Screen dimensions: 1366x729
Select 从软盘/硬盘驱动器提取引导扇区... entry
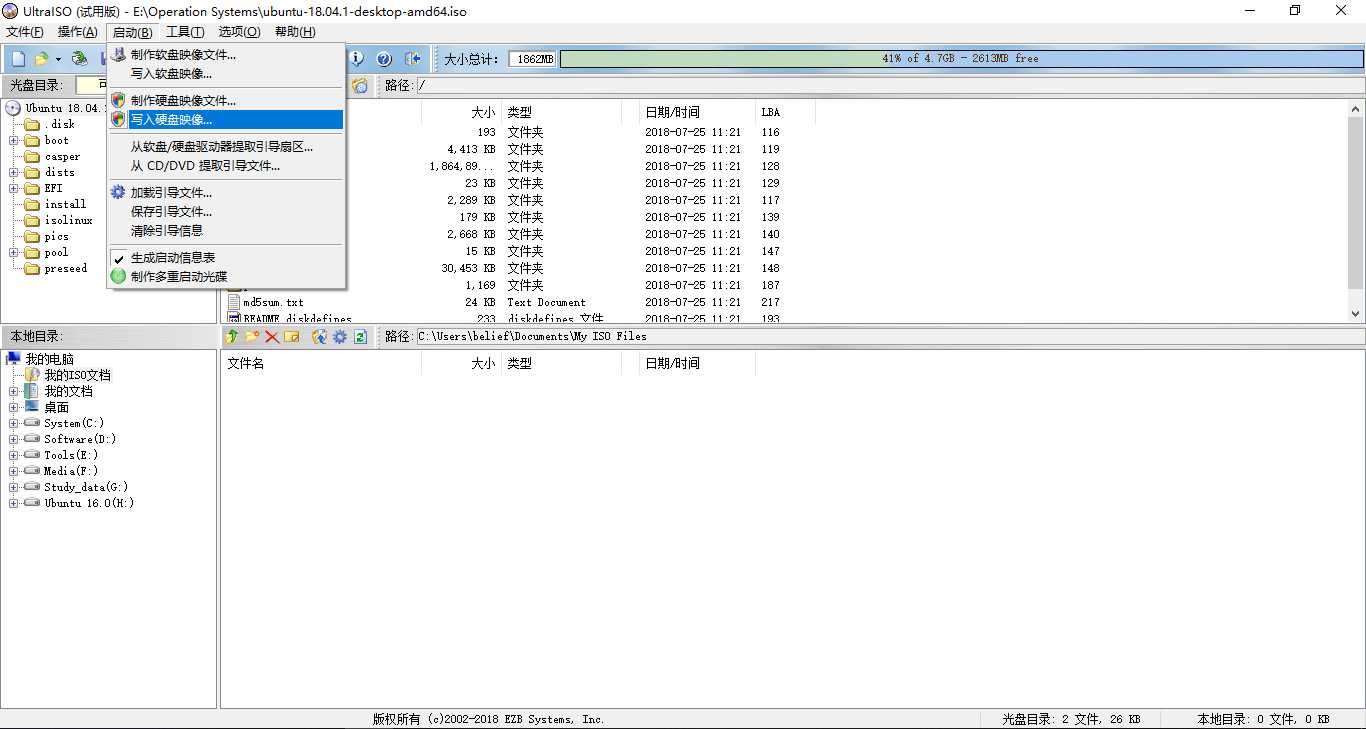226,147
